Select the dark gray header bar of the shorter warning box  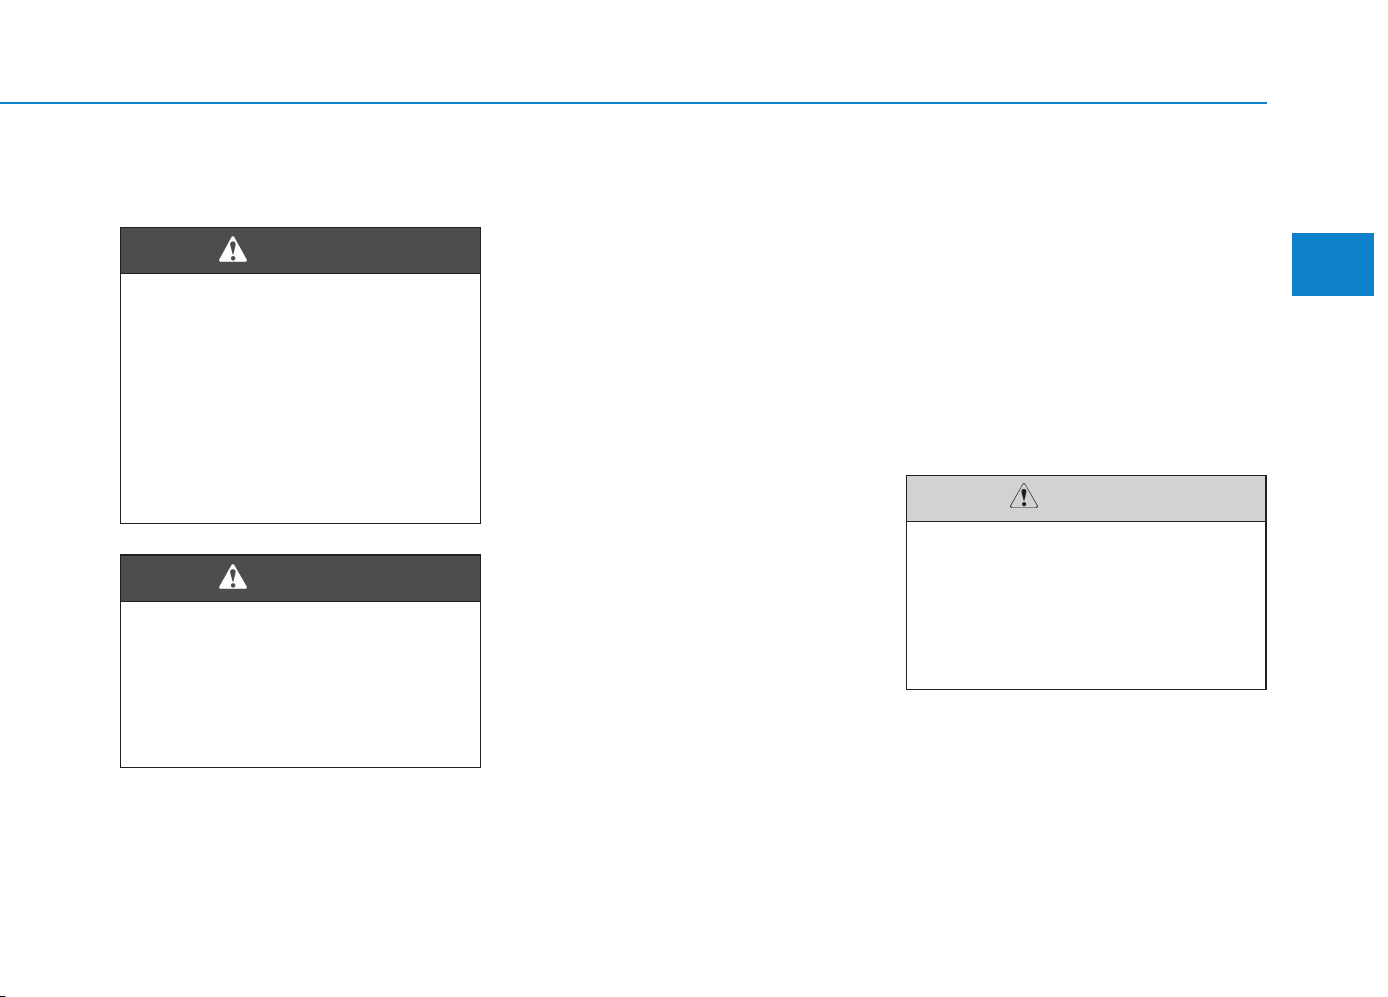coord(300,577)
